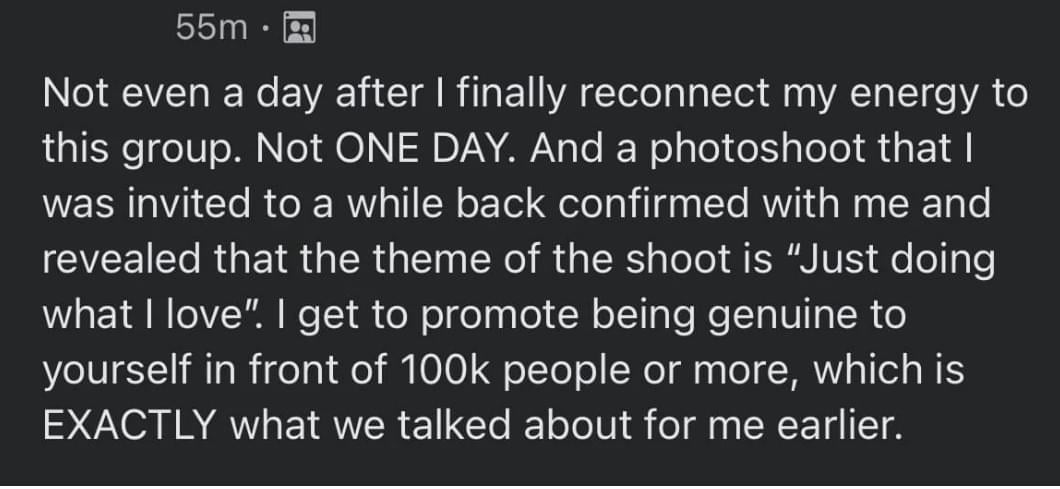Click the dot separator after the timestamp

coord(267,30)
